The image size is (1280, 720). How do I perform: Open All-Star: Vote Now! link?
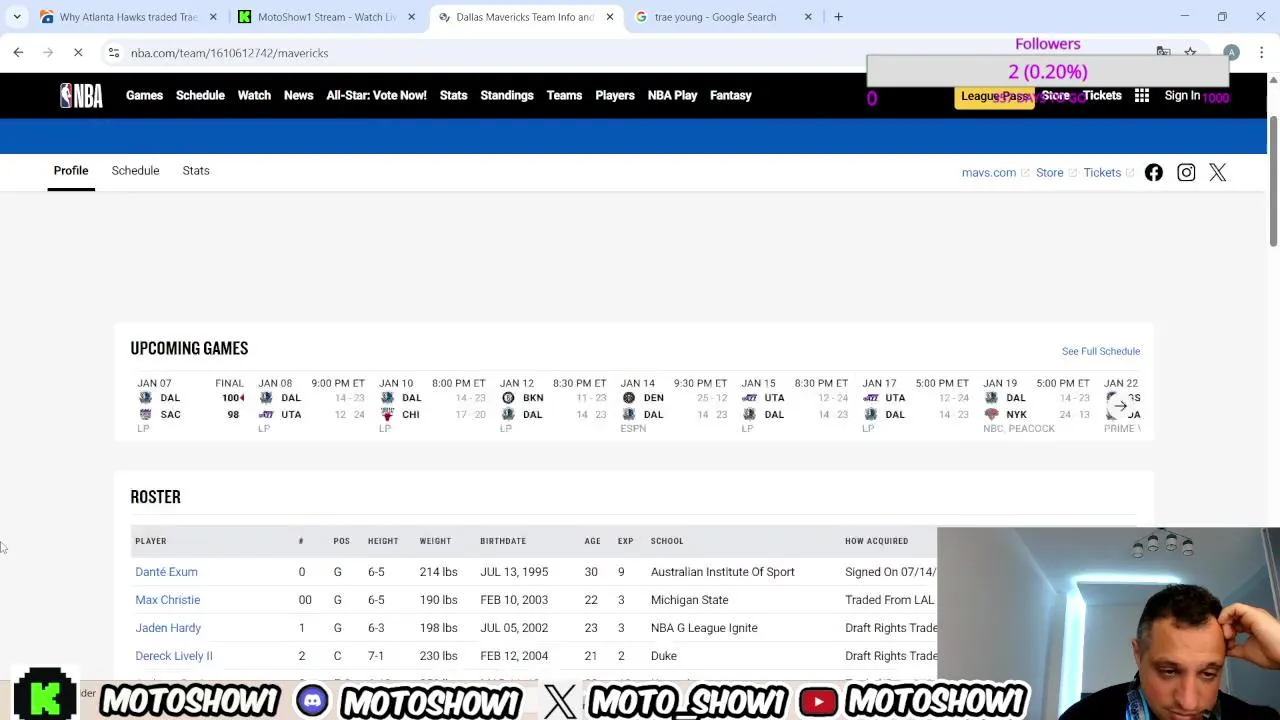point(376,95)
